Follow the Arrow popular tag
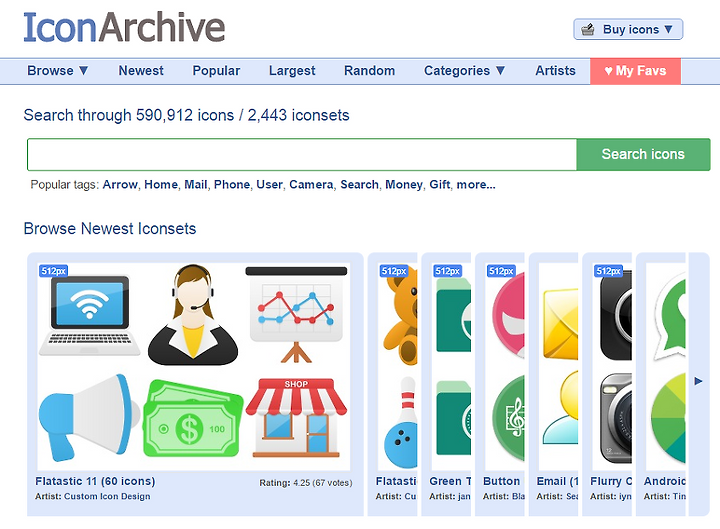 pos(120,185)
